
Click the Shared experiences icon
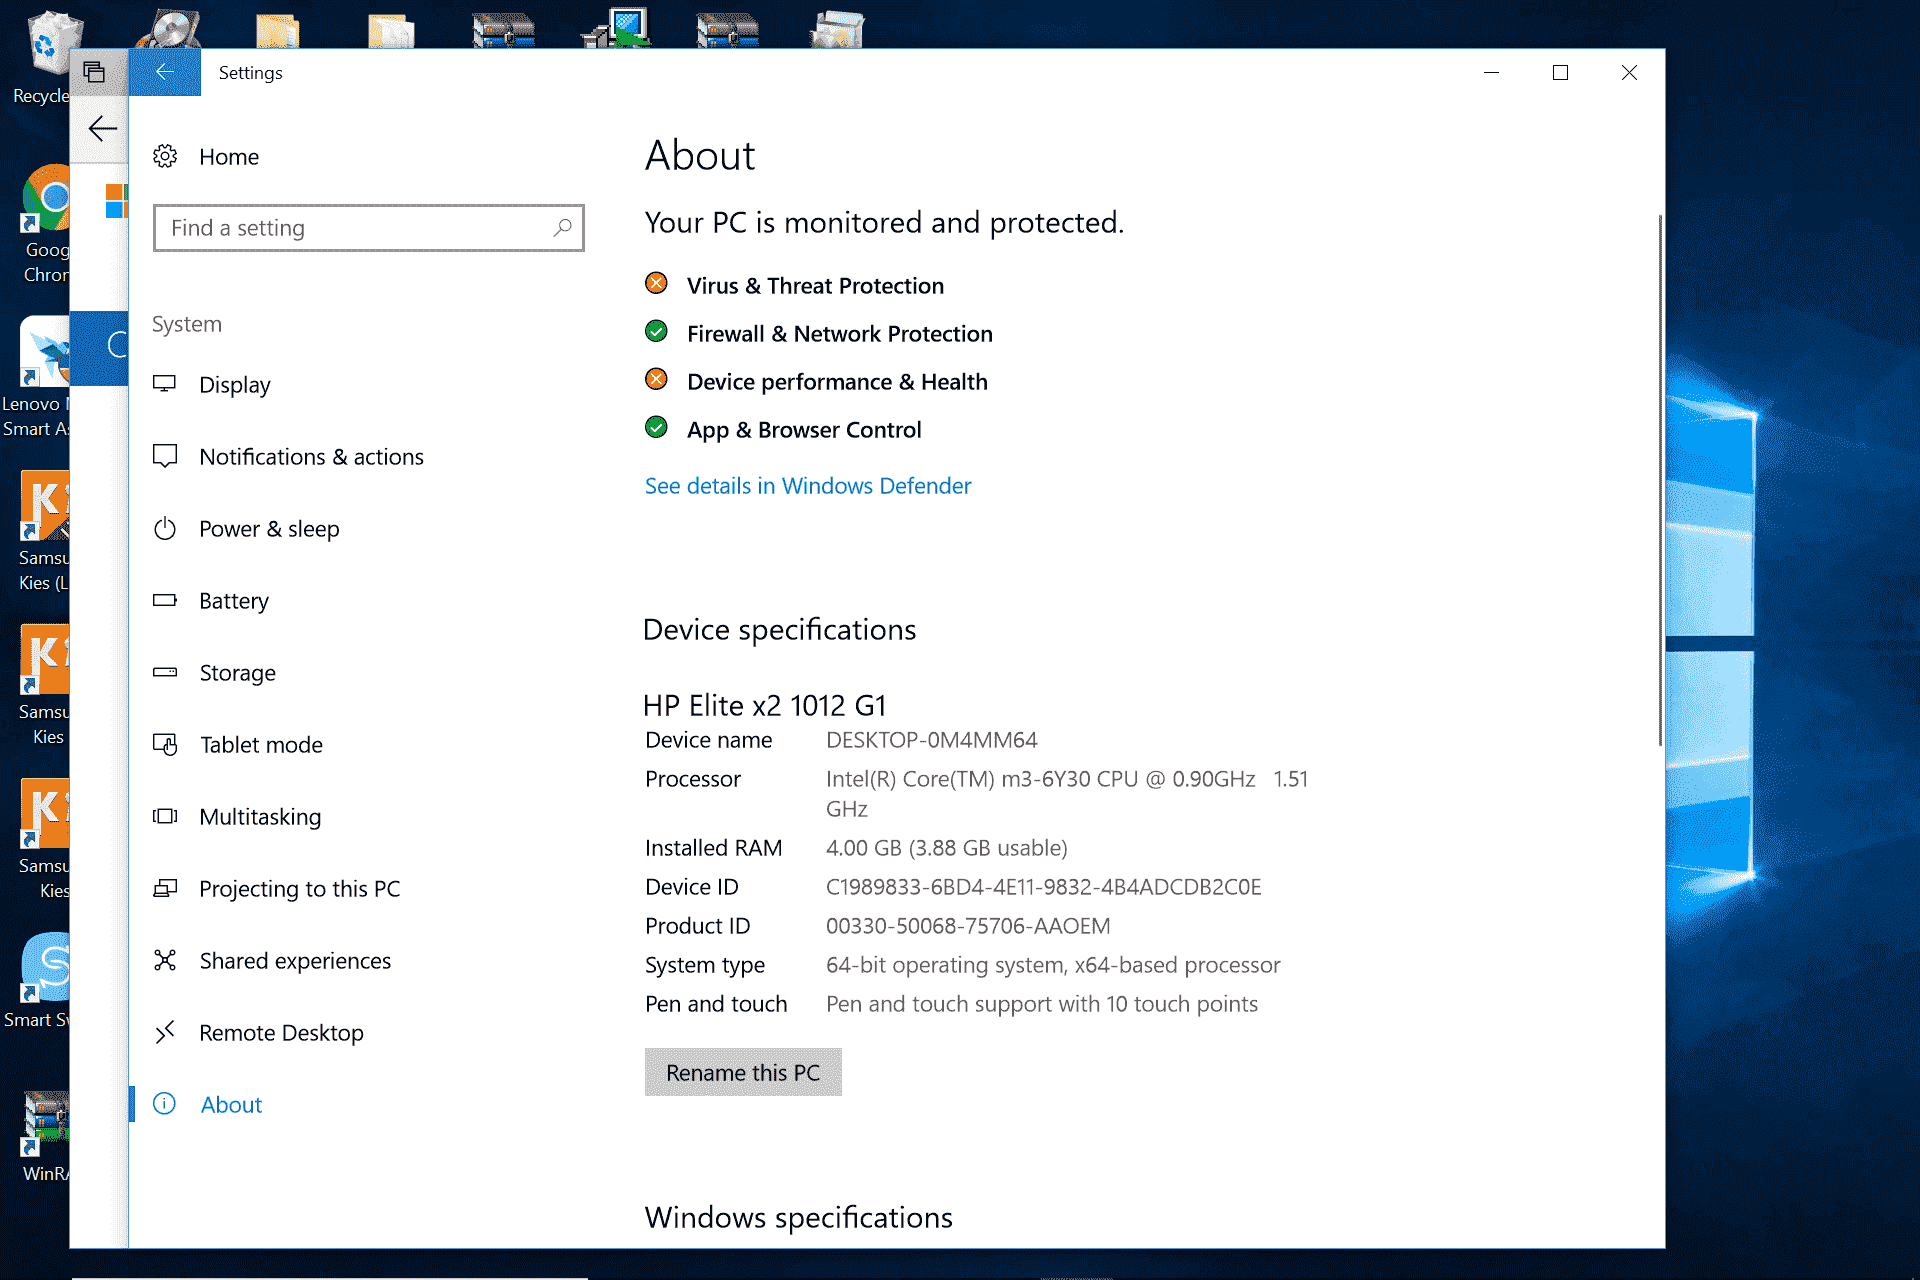[x=165, y=960]
